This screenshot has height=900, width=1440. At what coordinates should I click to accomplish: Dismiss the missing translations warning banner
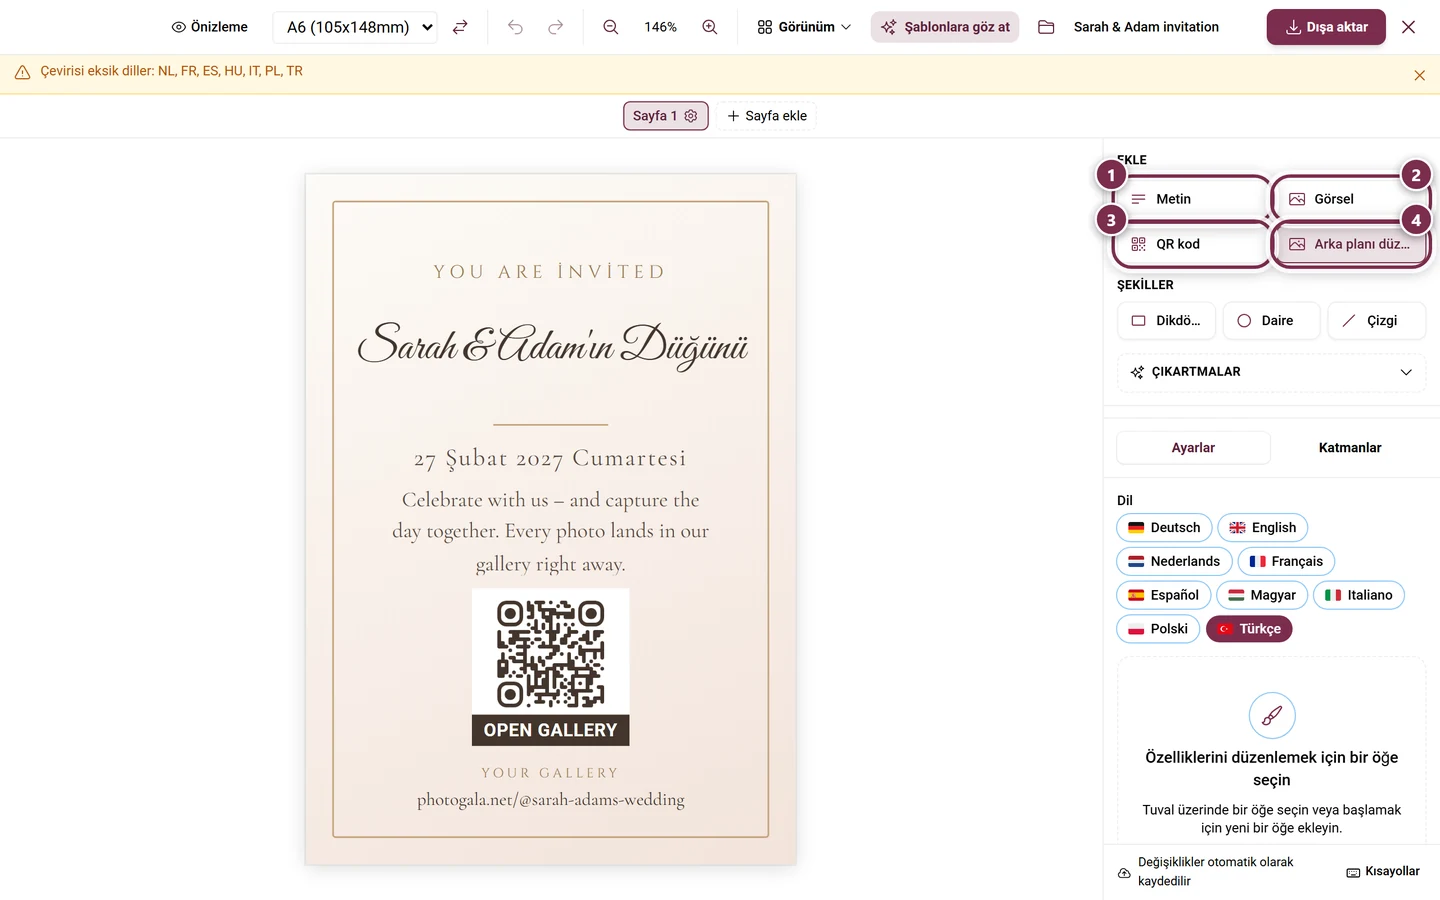pos(1419,75)
